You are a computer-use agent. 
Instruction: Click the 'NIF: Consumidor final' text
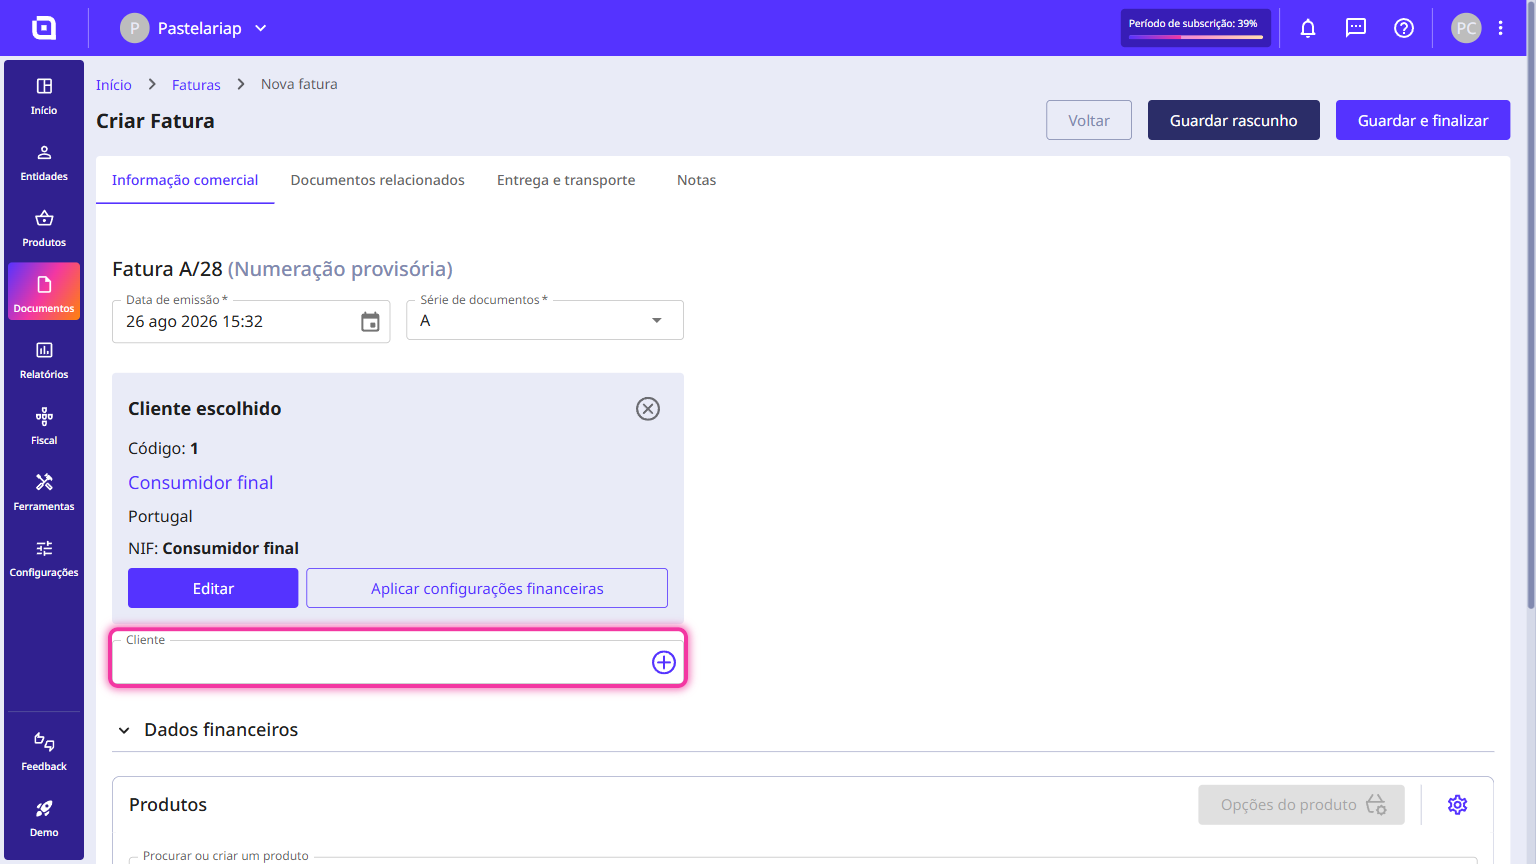point(213,548)
